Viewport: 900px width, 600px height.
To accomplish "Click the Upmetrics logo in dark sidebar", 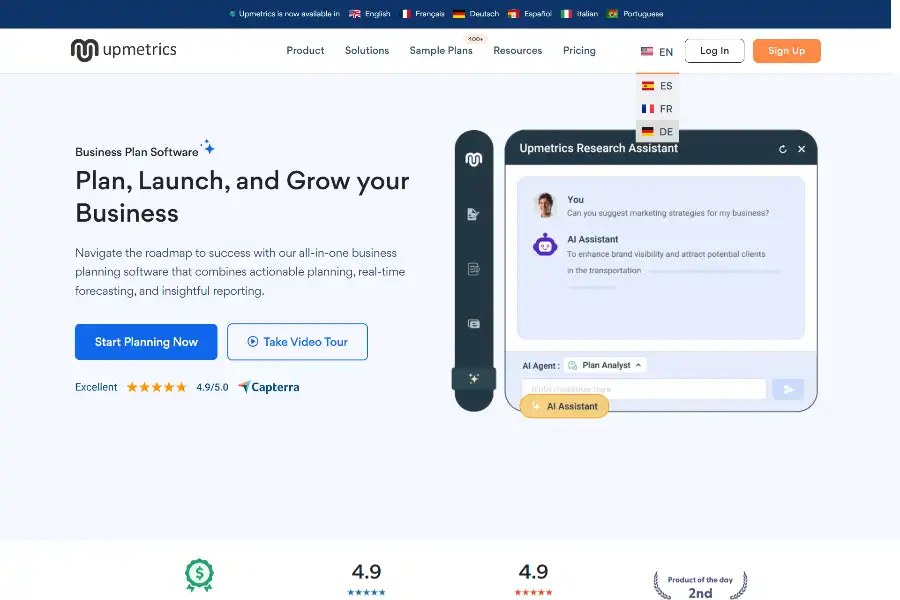I will coord(474,159).
